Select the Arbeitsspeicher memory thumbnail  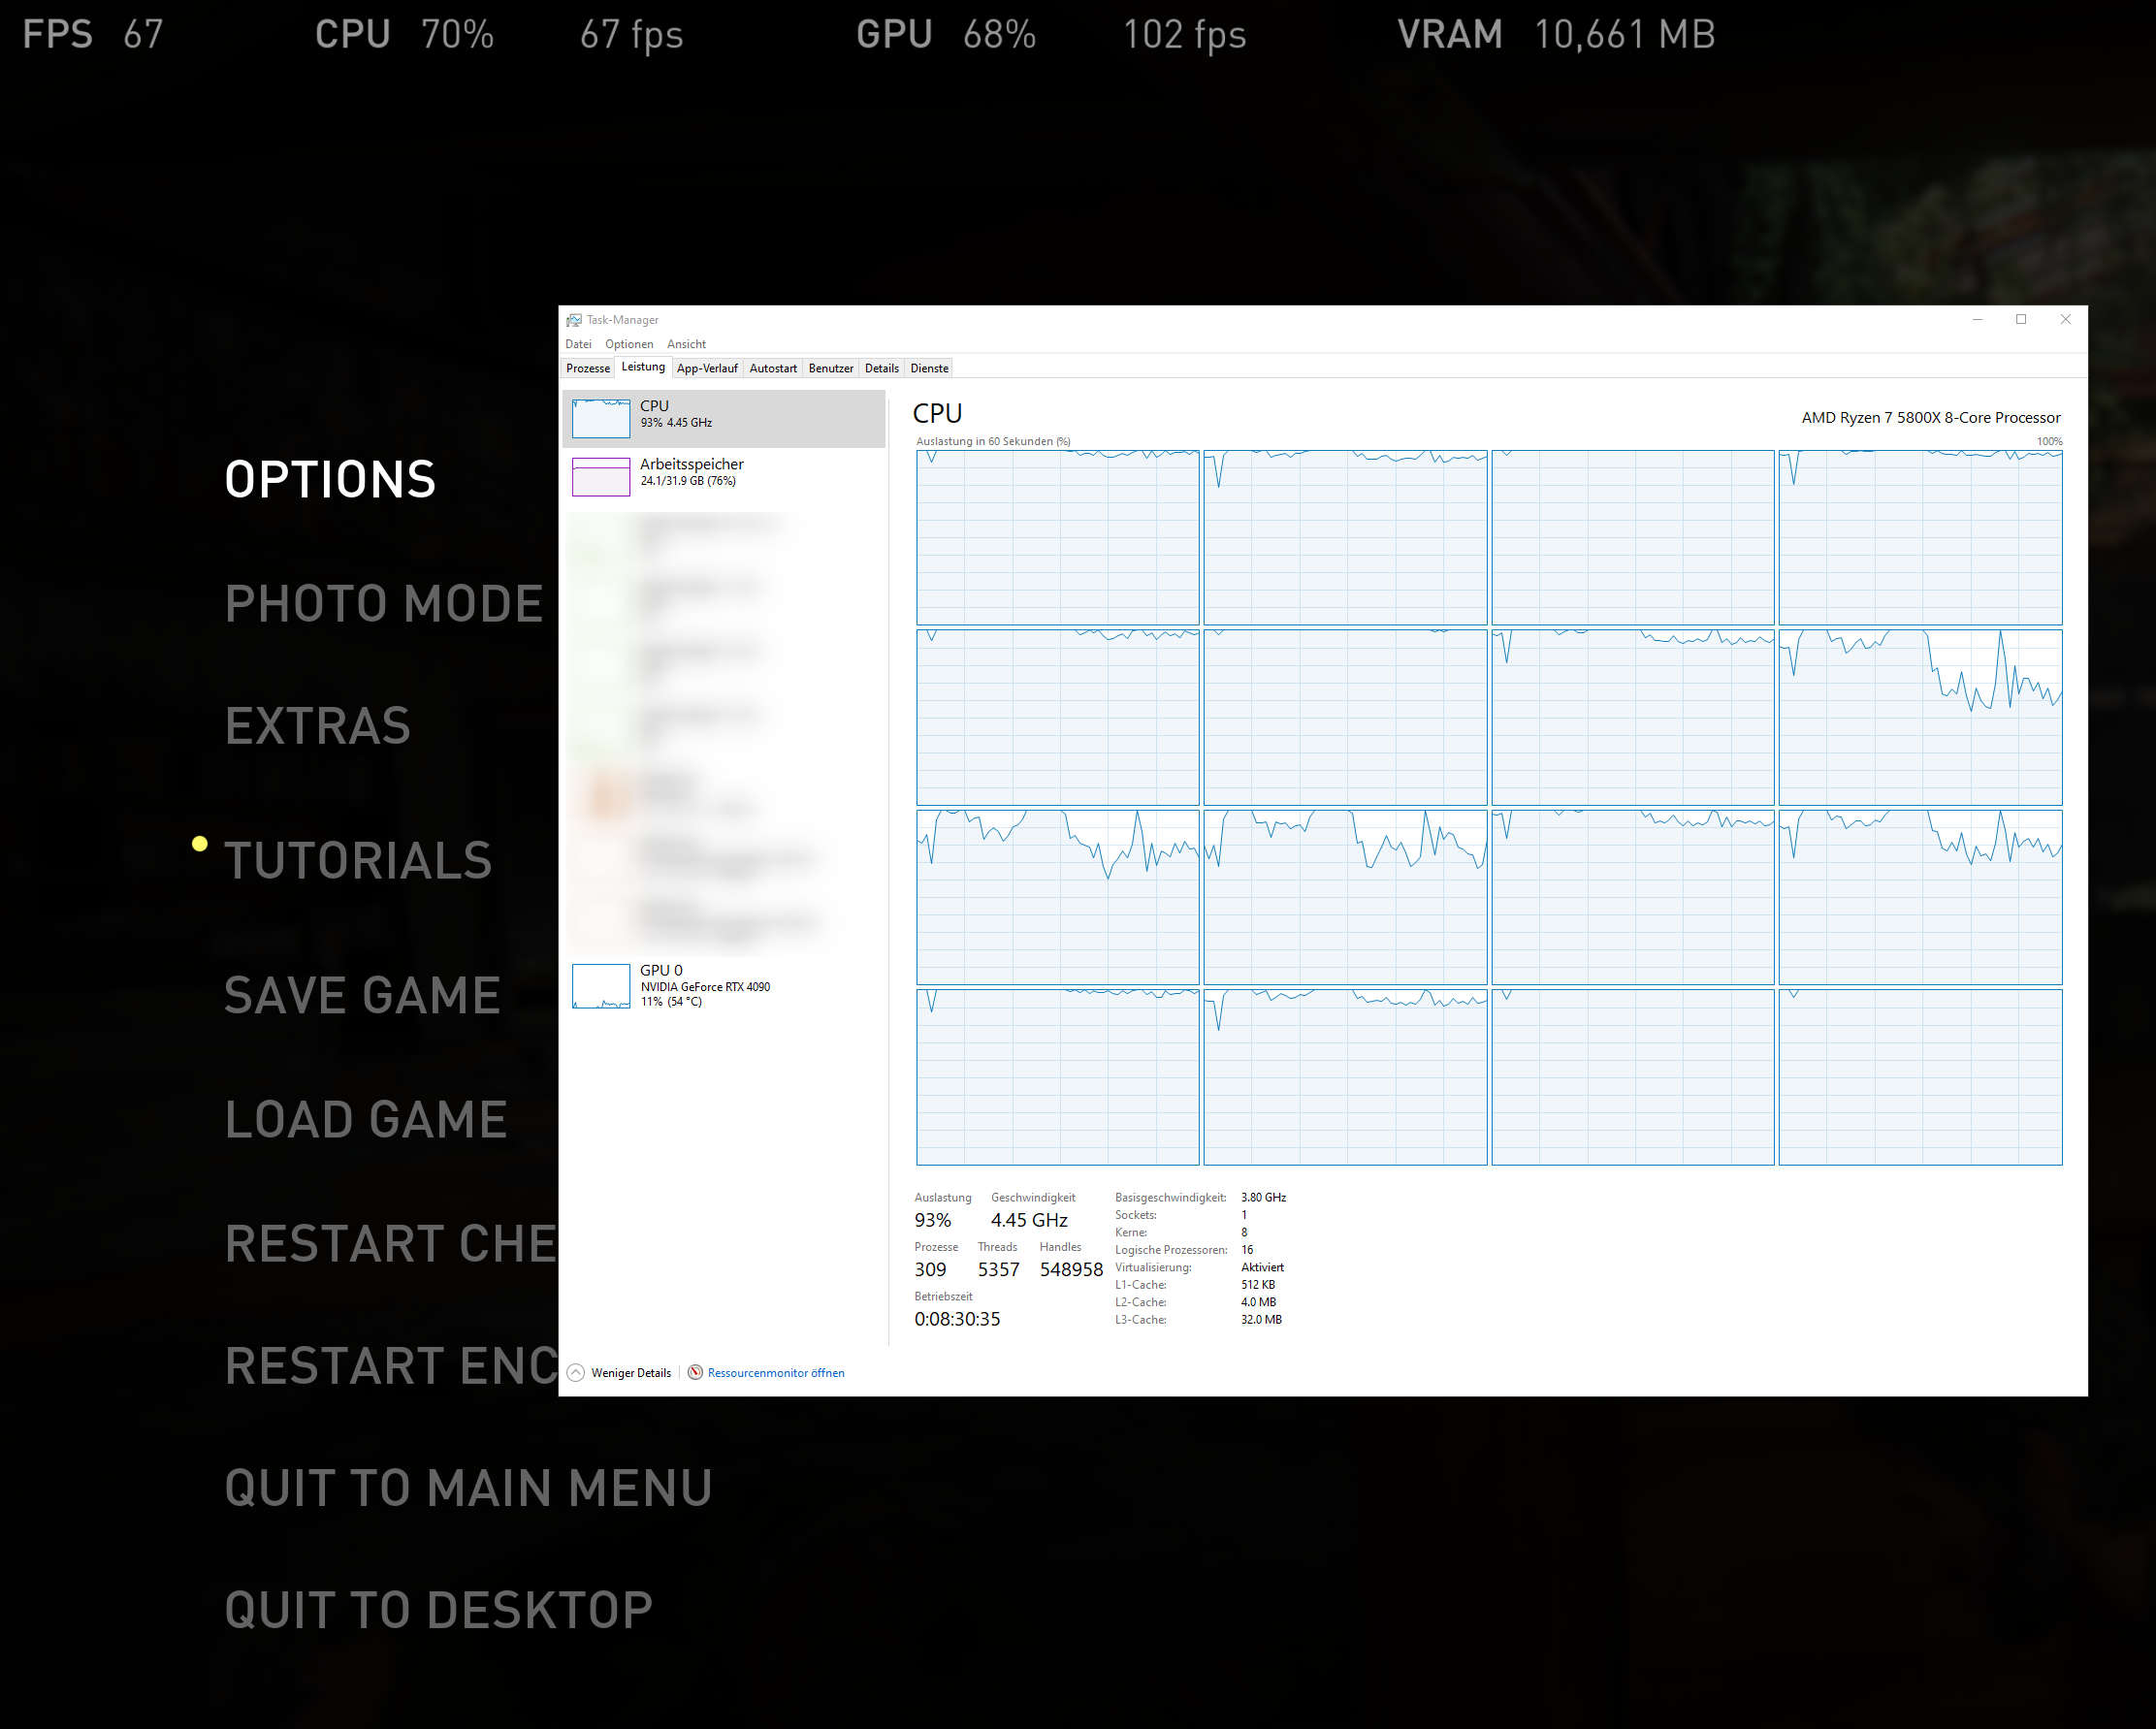point(600,476)
